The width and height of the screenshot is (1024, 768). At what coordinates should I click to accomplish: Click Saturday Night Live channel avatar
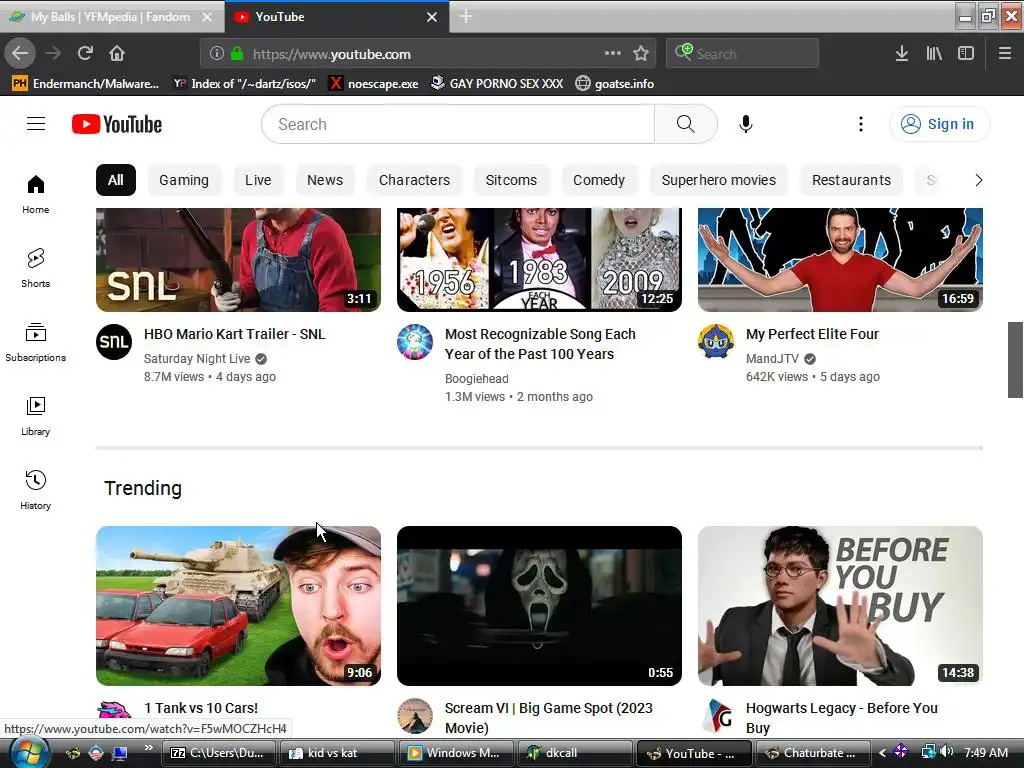click(114, 342)
